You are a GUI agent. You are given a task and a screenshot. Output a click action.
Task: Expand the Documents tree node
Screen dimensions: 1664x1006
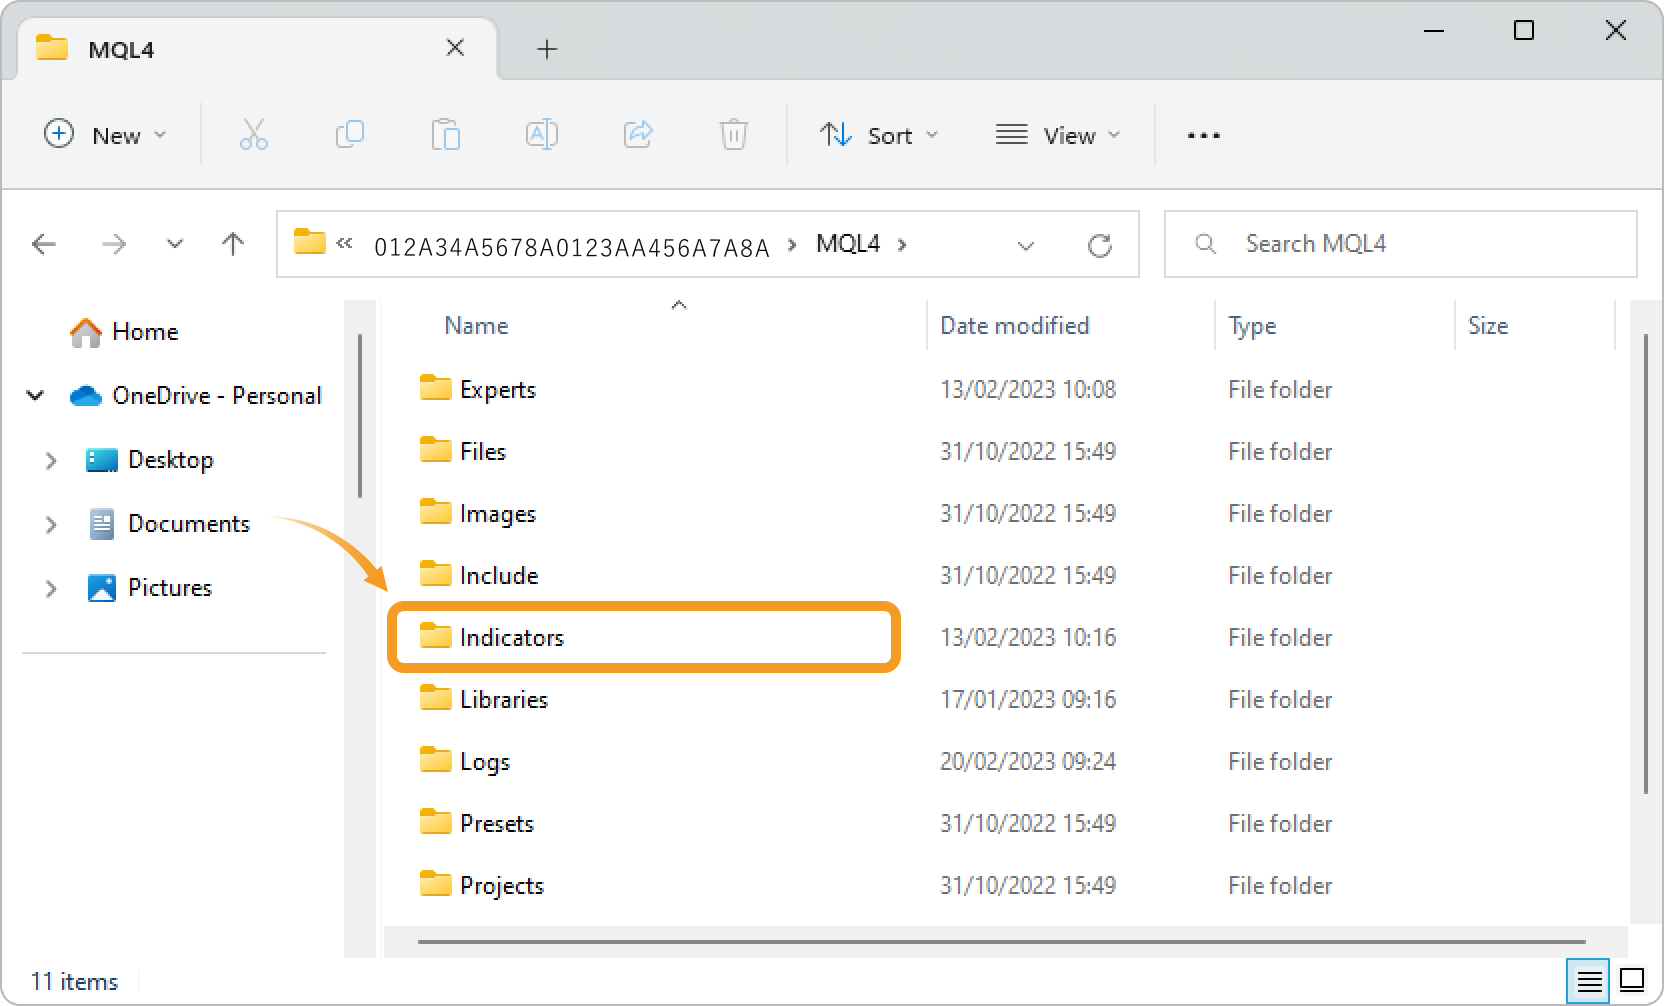tap(51, 524)
